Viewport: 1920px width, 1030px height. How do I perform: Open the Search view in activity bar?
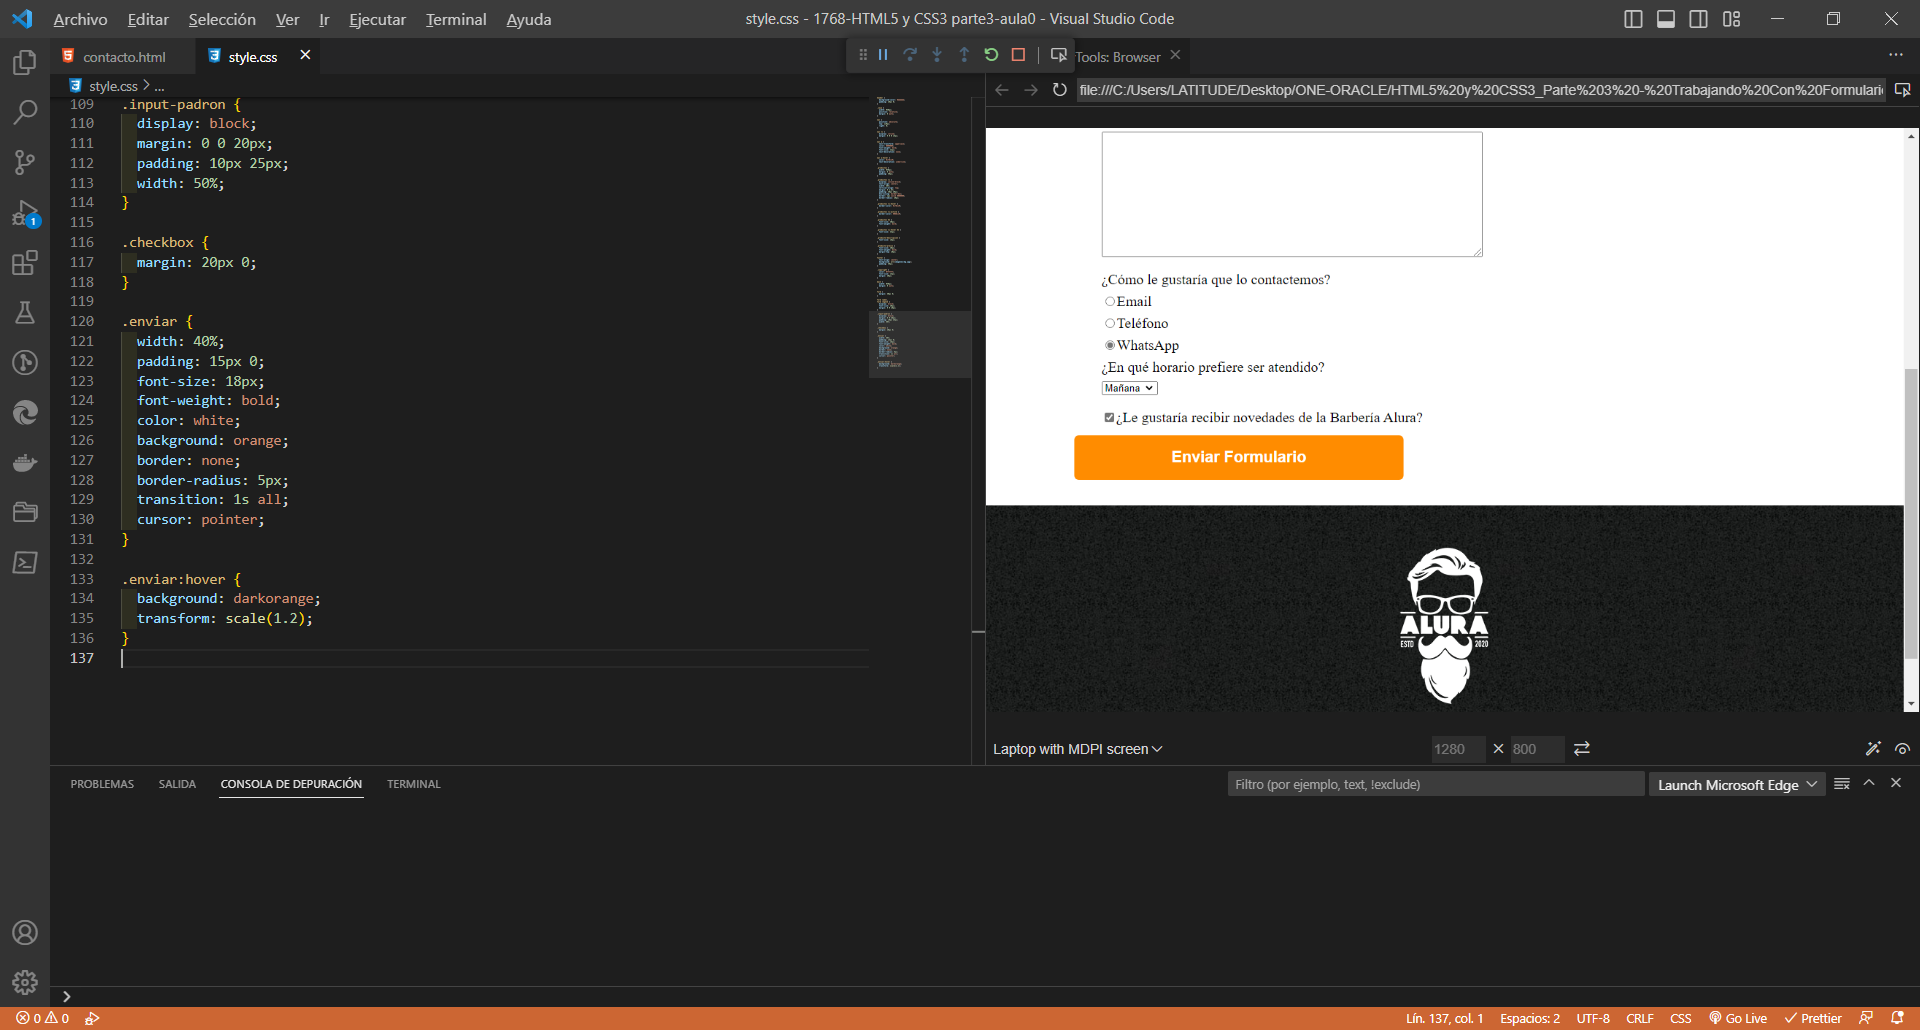coord(25,112)
